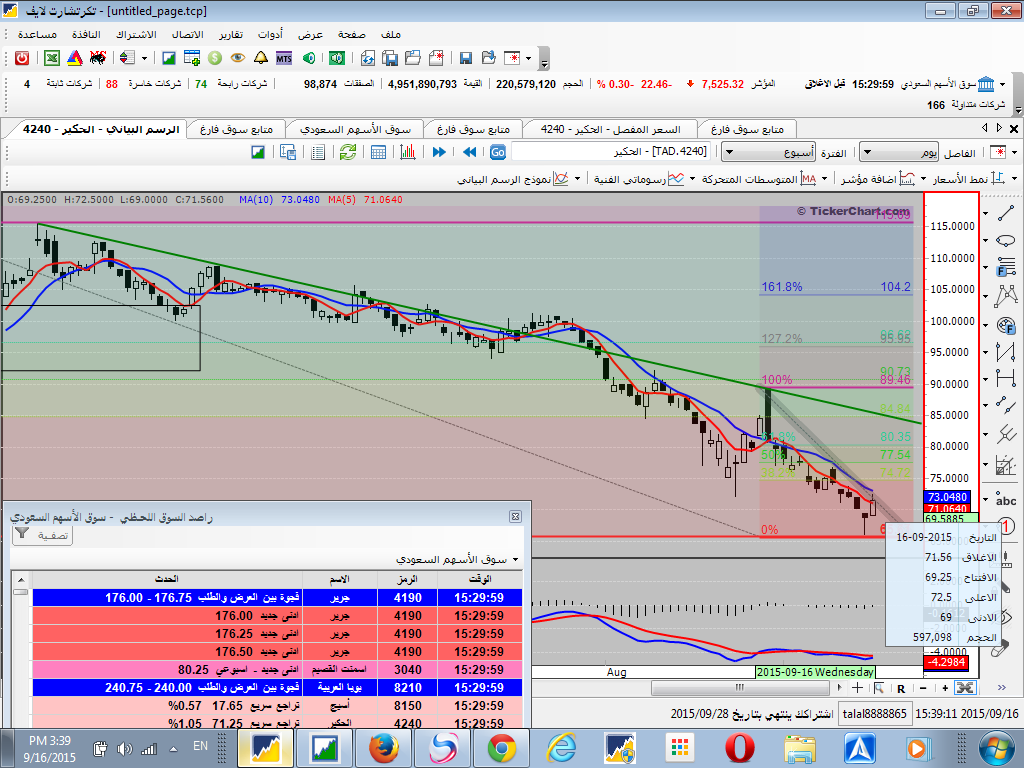Image resolution: width=1024 pixels, height=768 pixels.
Task: Click the MetaStock MS spider icon
Action: (x=98, y=58)
